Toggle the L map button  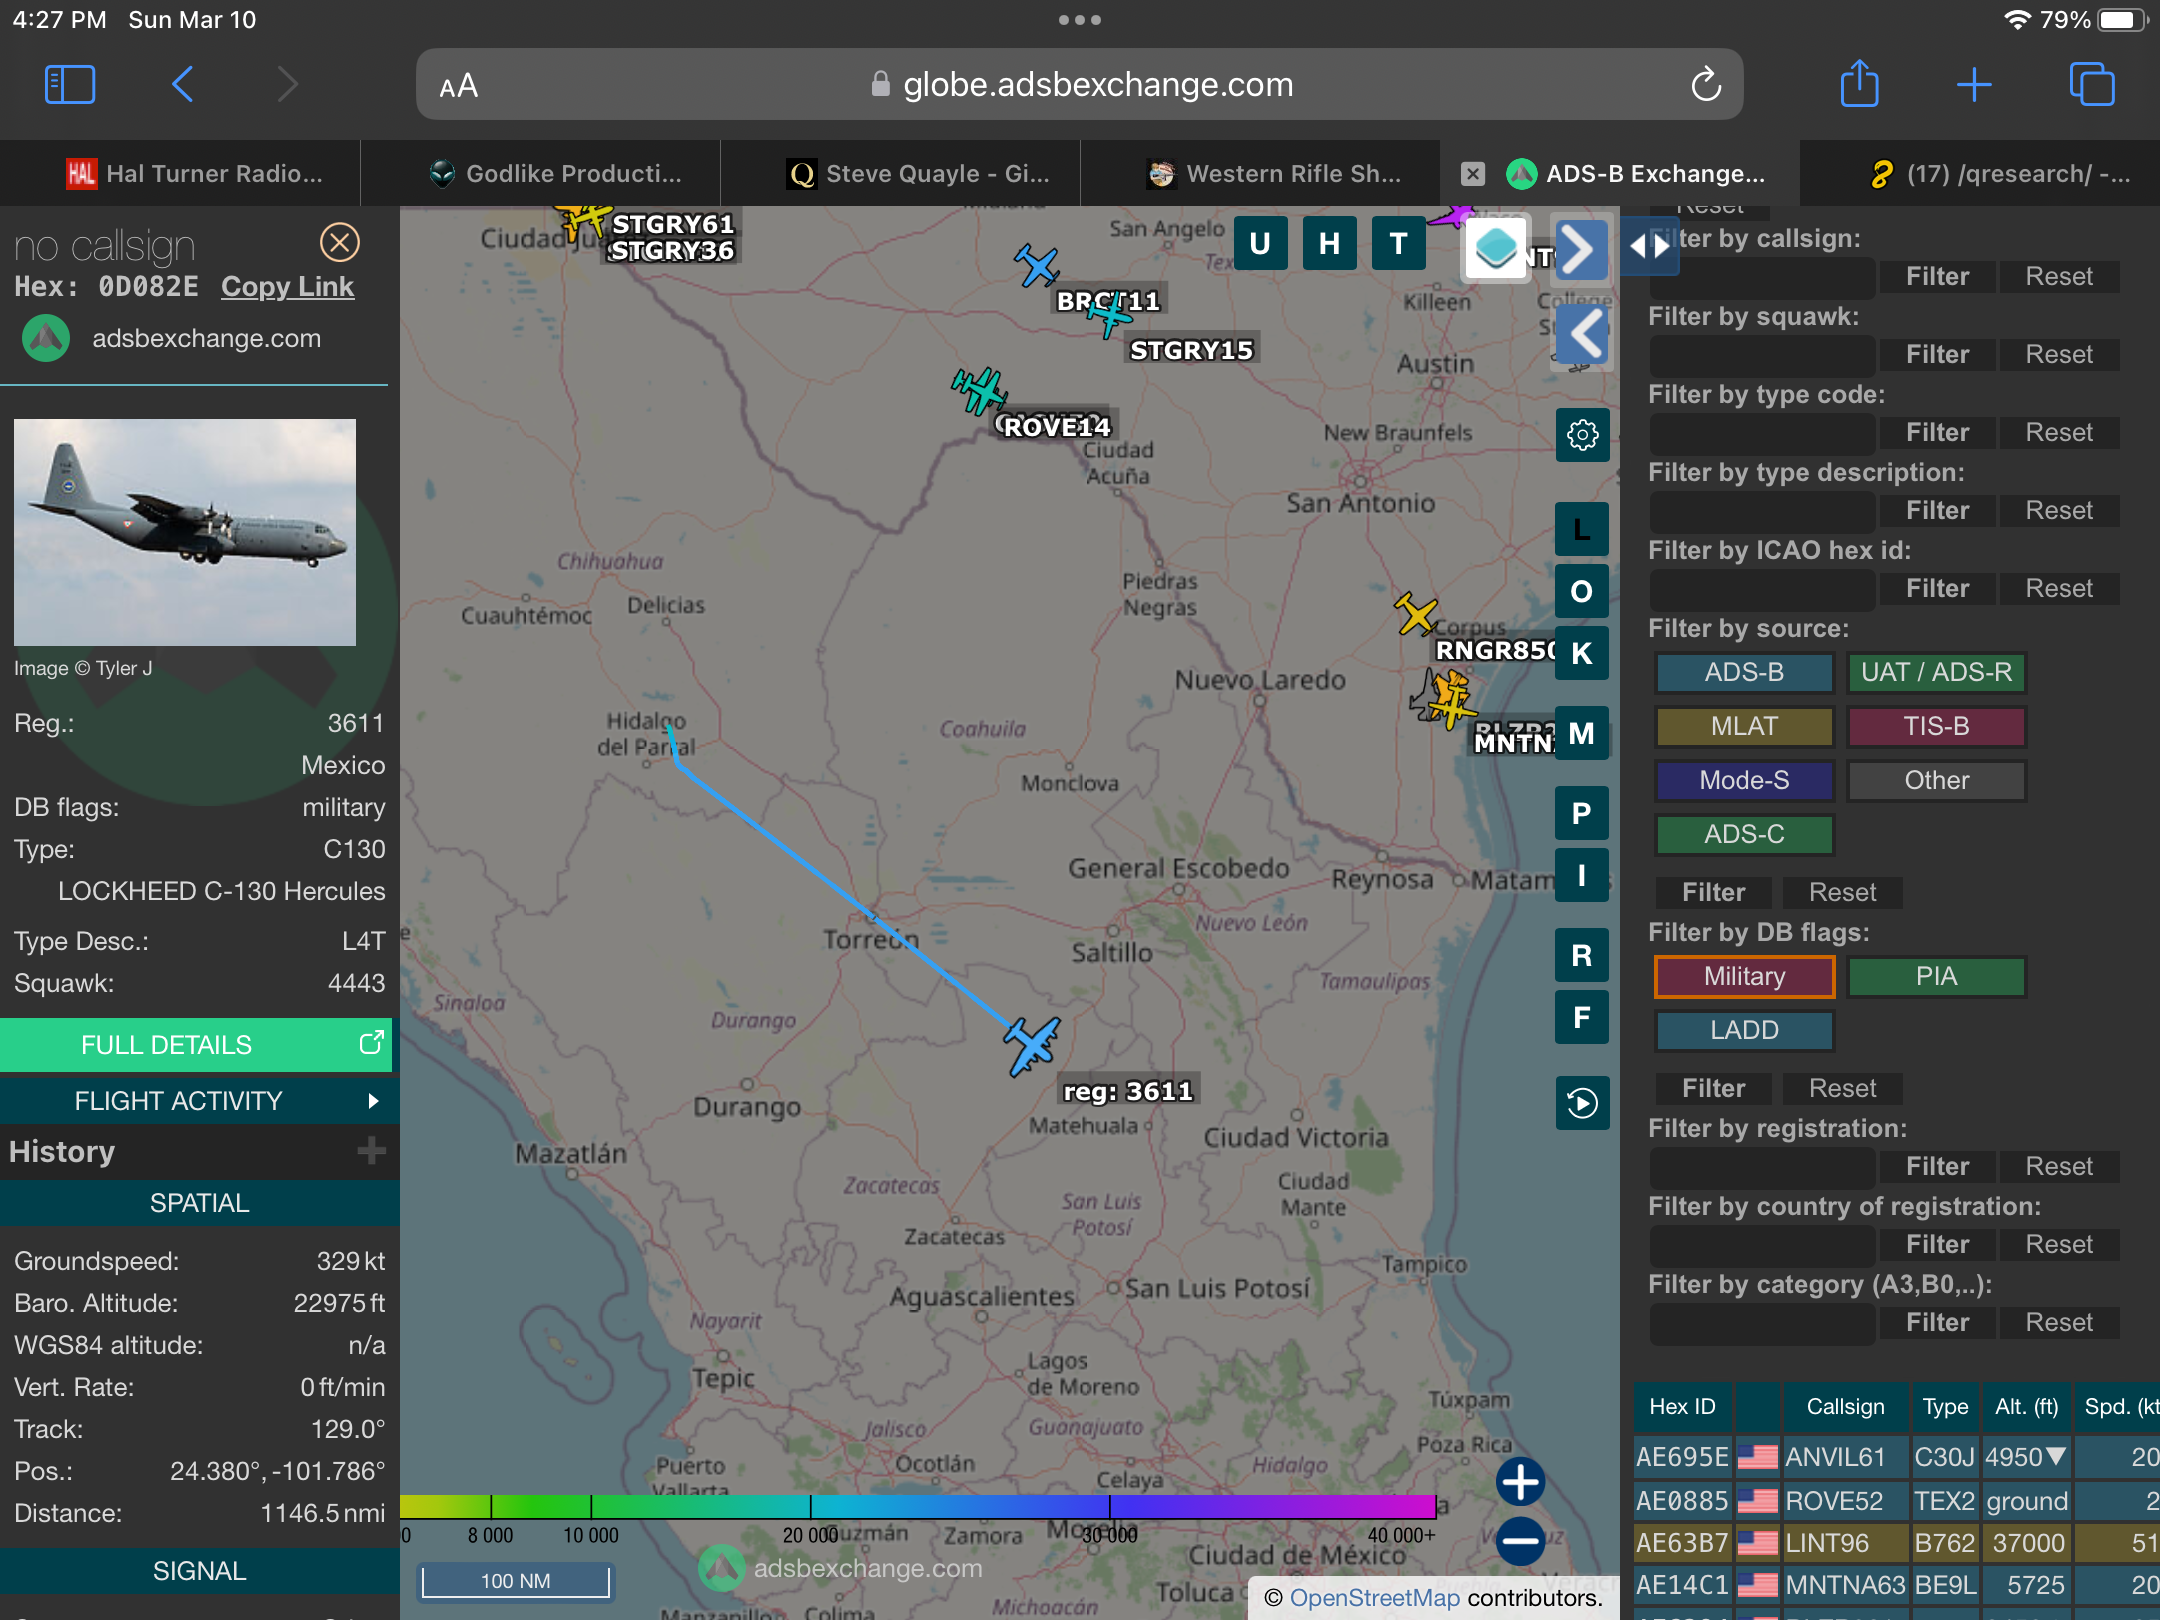tap(1582, 529)
